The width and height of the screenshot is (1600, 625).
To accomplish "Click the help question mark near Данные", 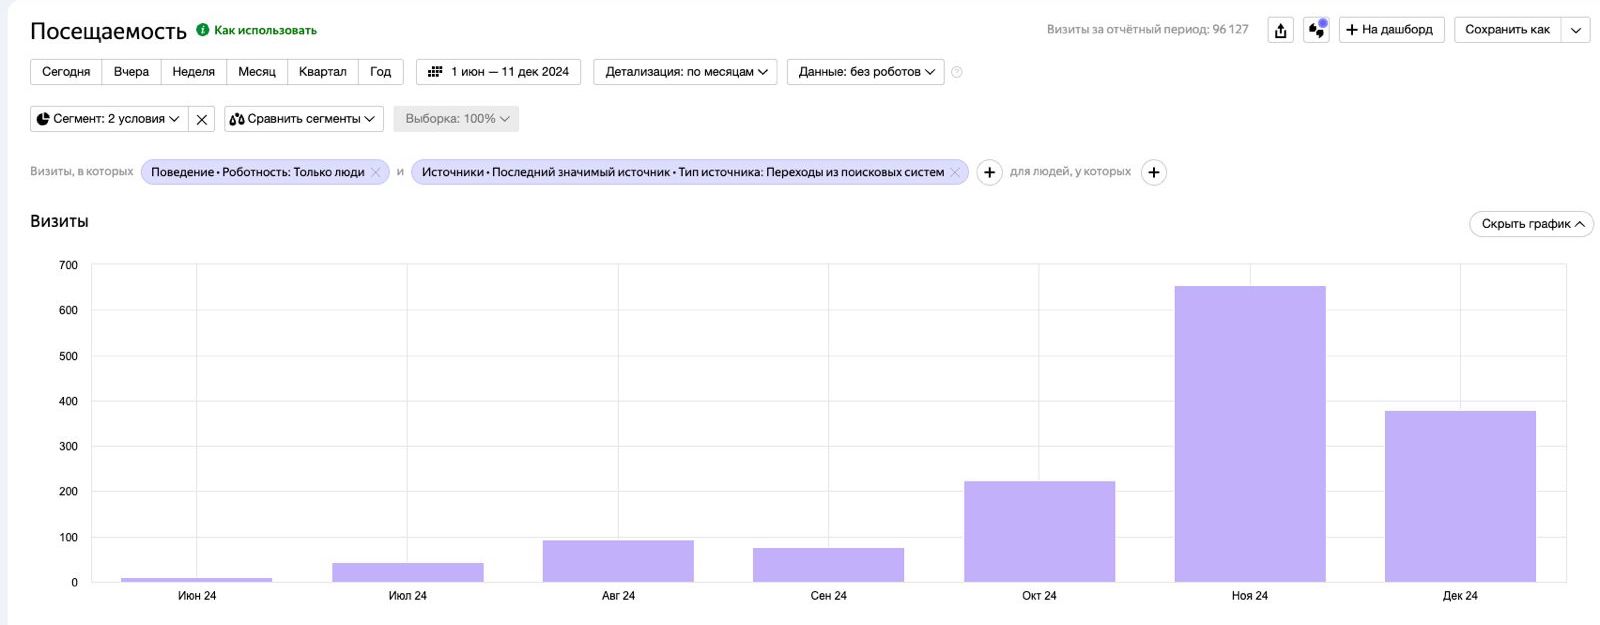I will 956,72.
